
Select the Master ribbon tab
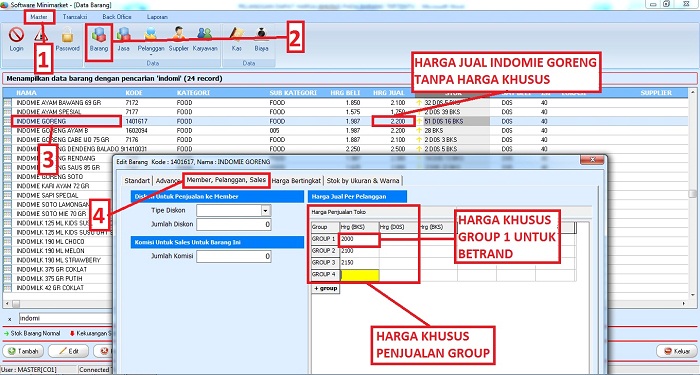[x=39, y=17]
